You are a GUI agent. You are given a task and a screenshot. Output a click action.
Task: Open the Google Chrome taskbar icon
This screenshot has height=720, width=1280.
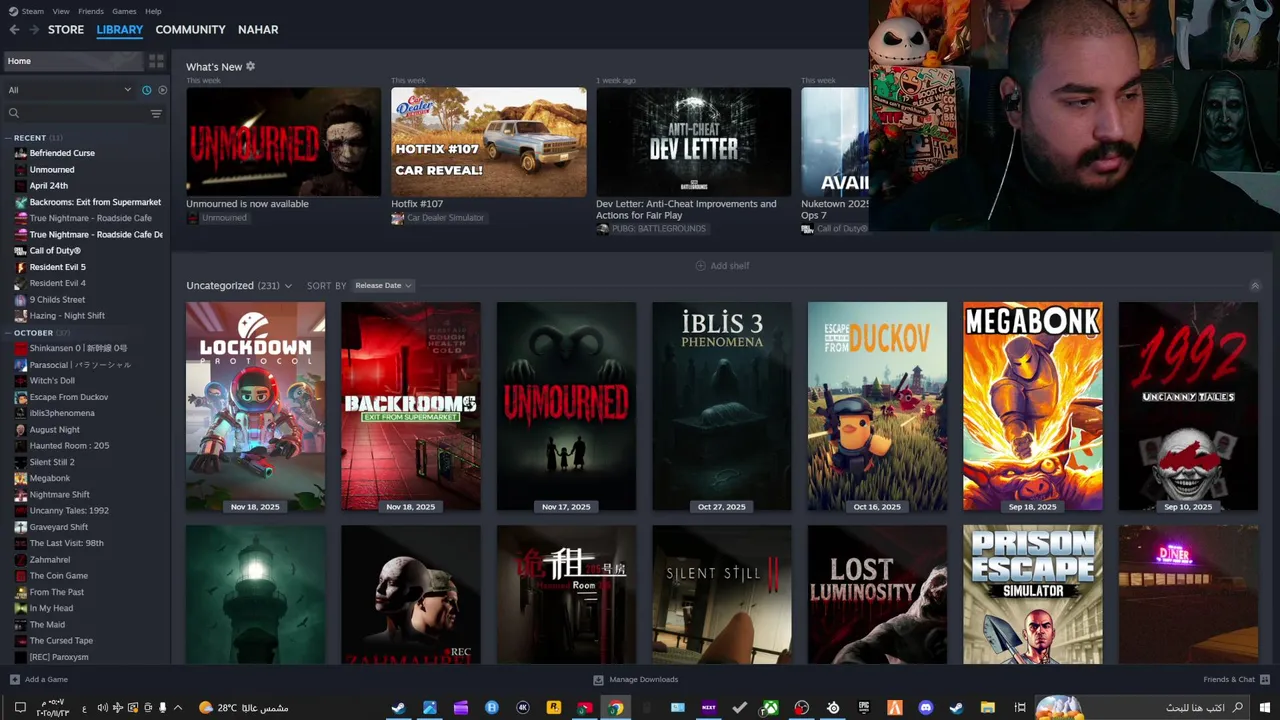point(616,708)
